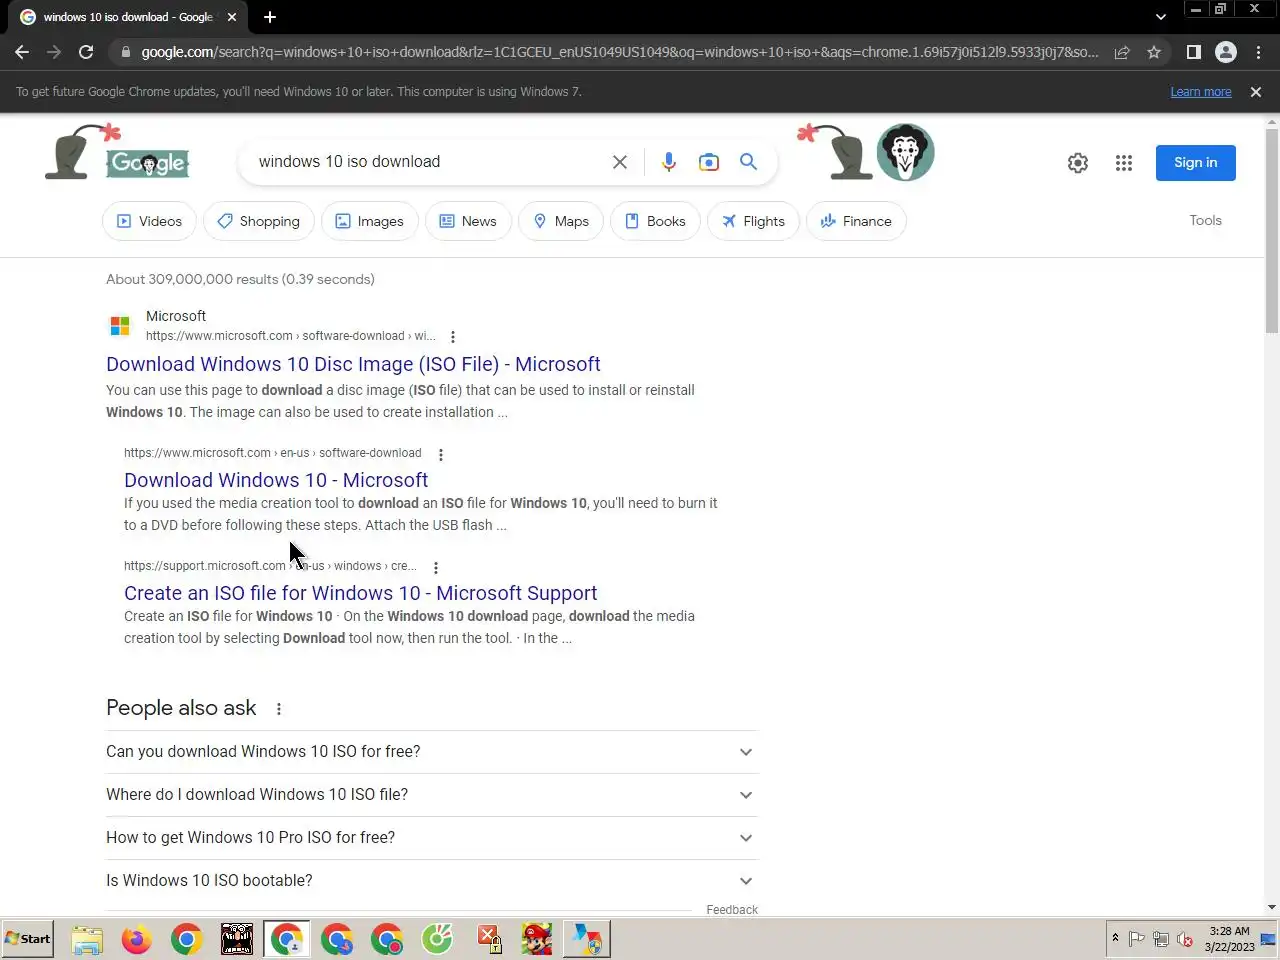Click the Microsoft logo favicon in first result

coord(120,326)
